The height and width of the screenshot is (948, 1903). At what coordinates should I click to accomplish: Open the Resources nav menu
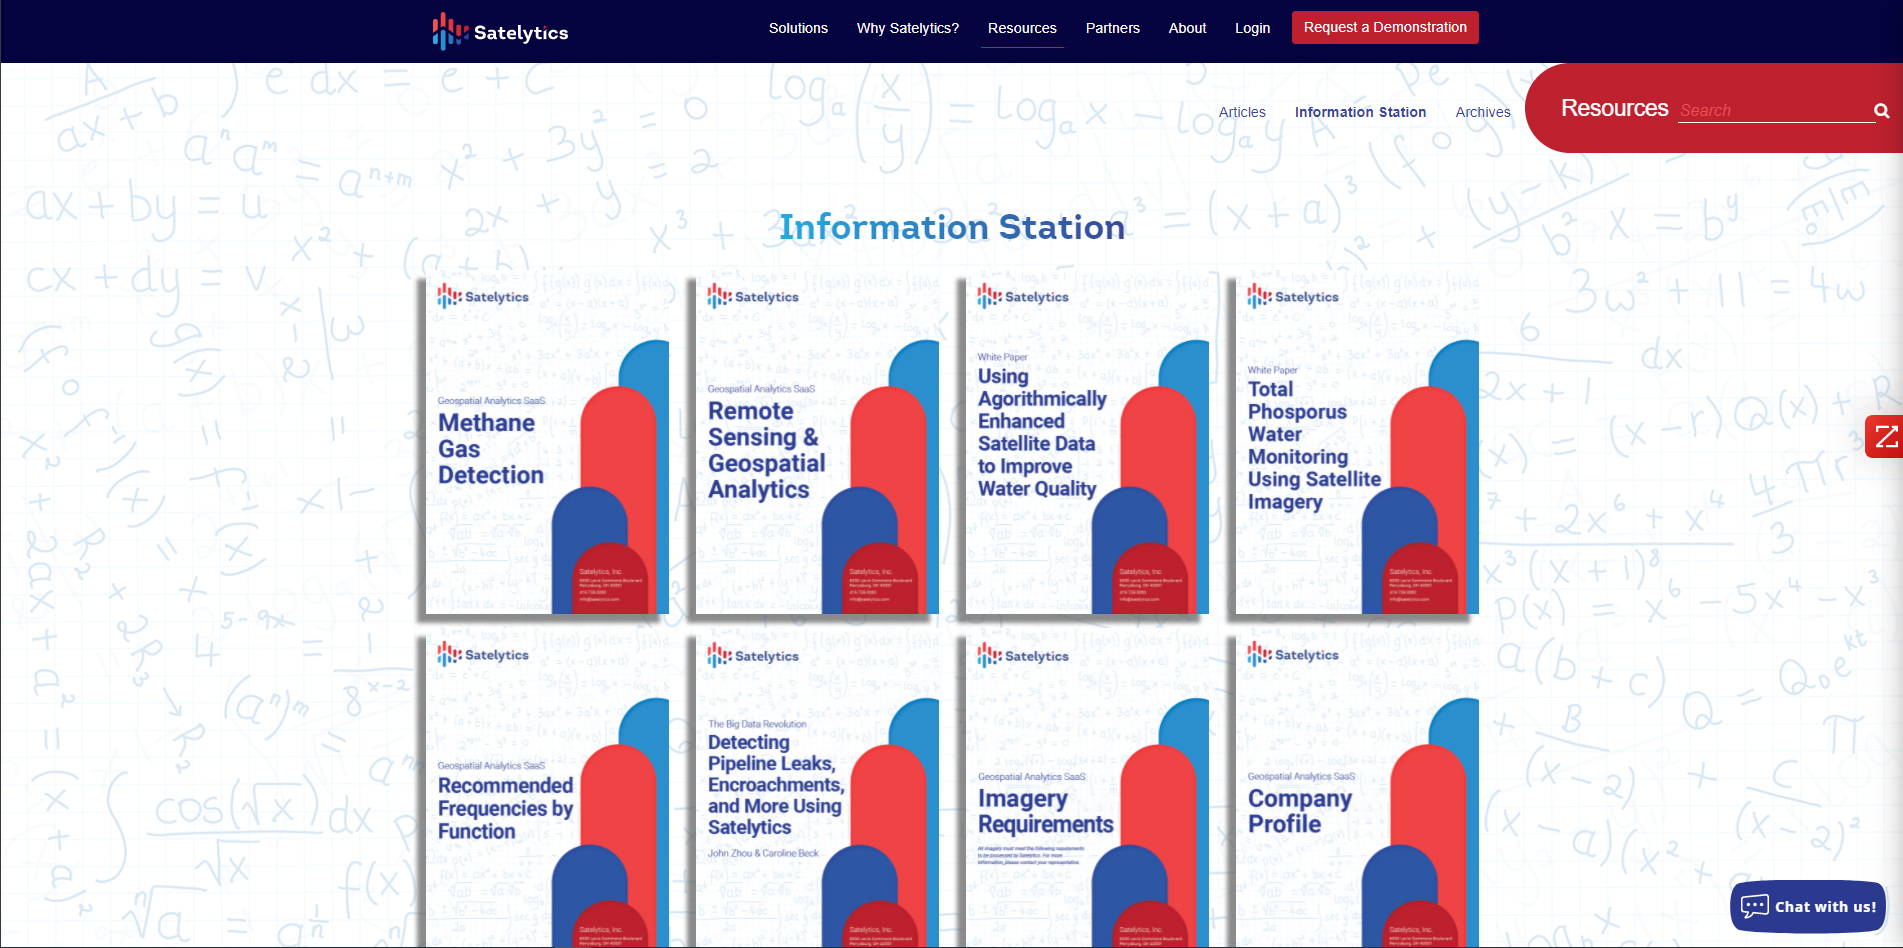click(x=1022, y=28)
